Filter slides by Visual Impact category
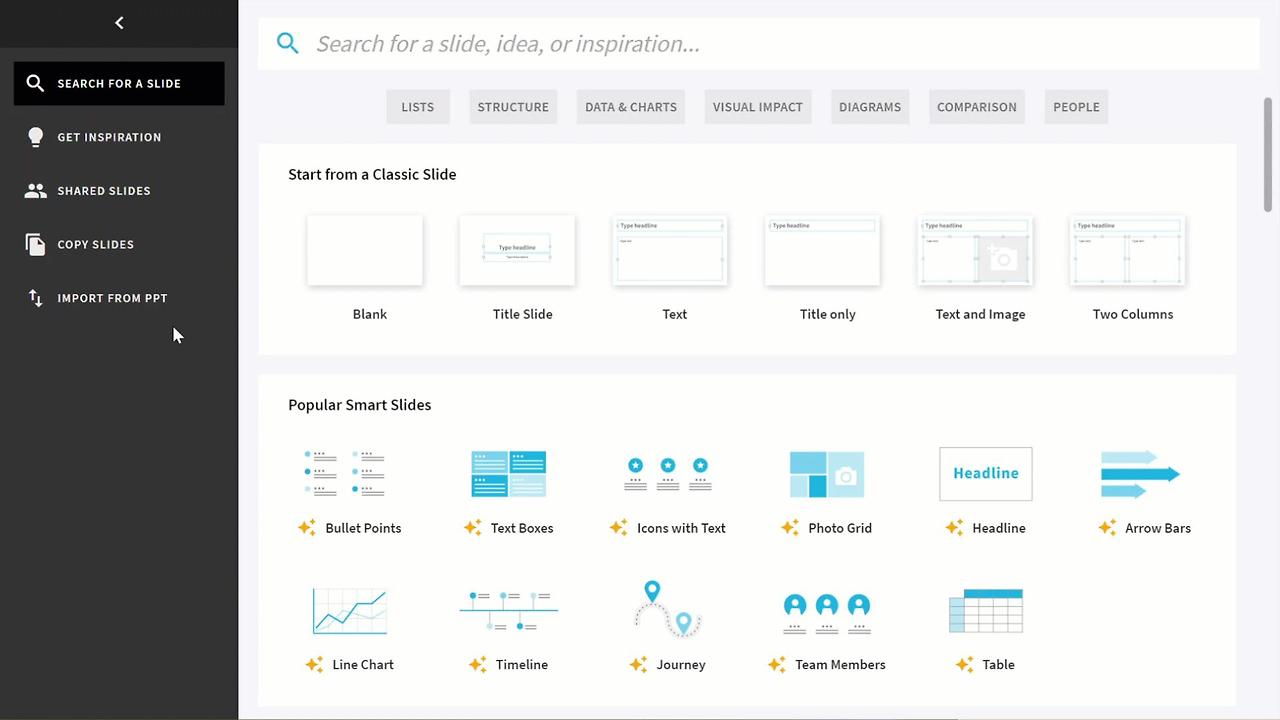1280x720 pixels. [x=758, y=107]
